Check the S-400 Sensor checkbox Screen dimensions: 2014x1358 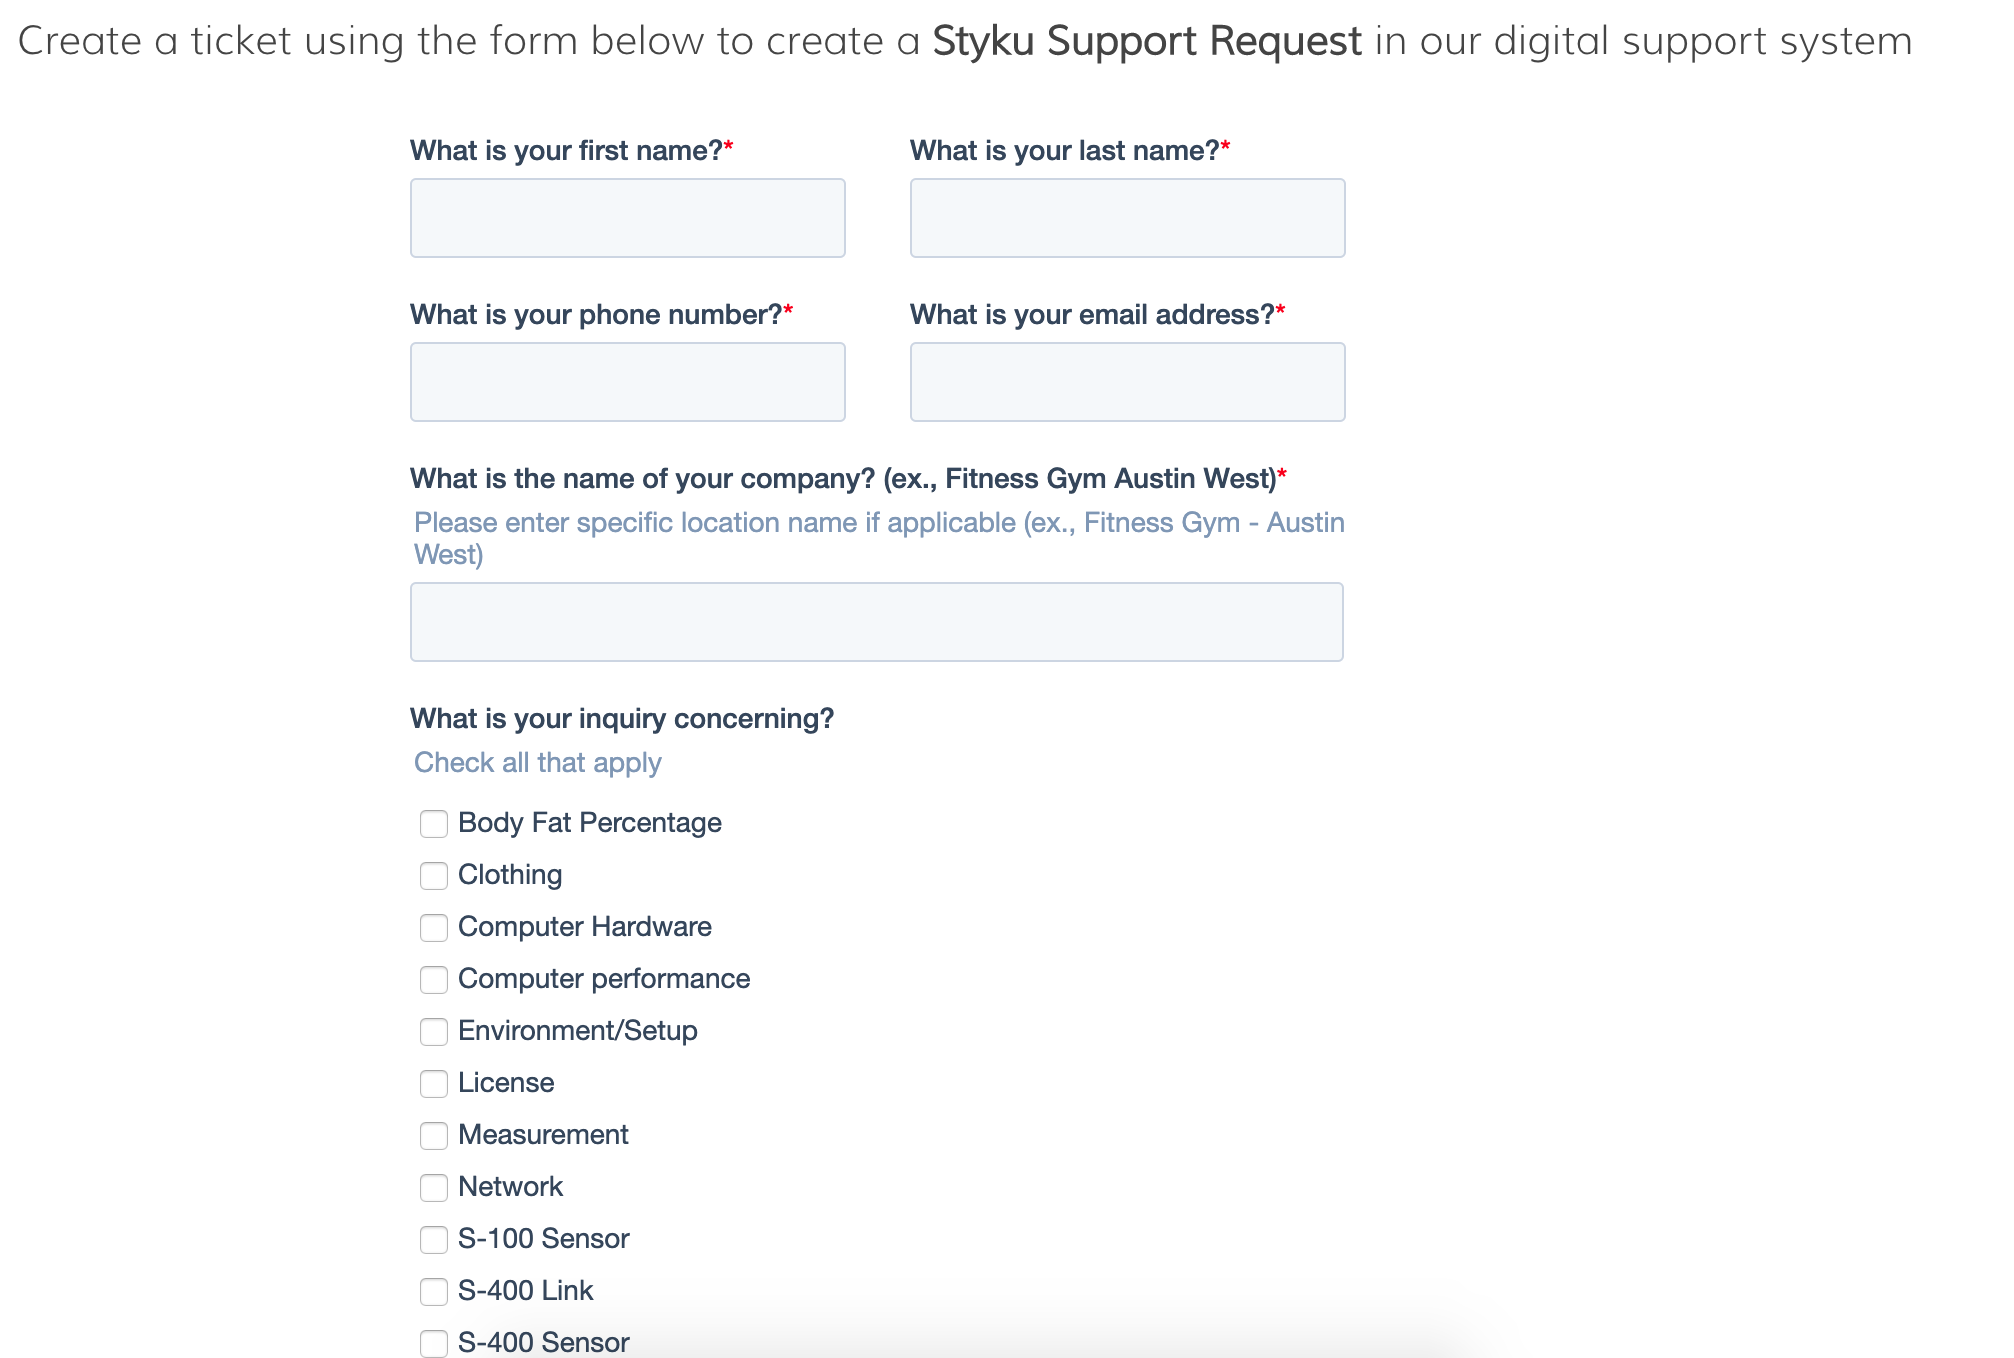tap(434, 1343)
